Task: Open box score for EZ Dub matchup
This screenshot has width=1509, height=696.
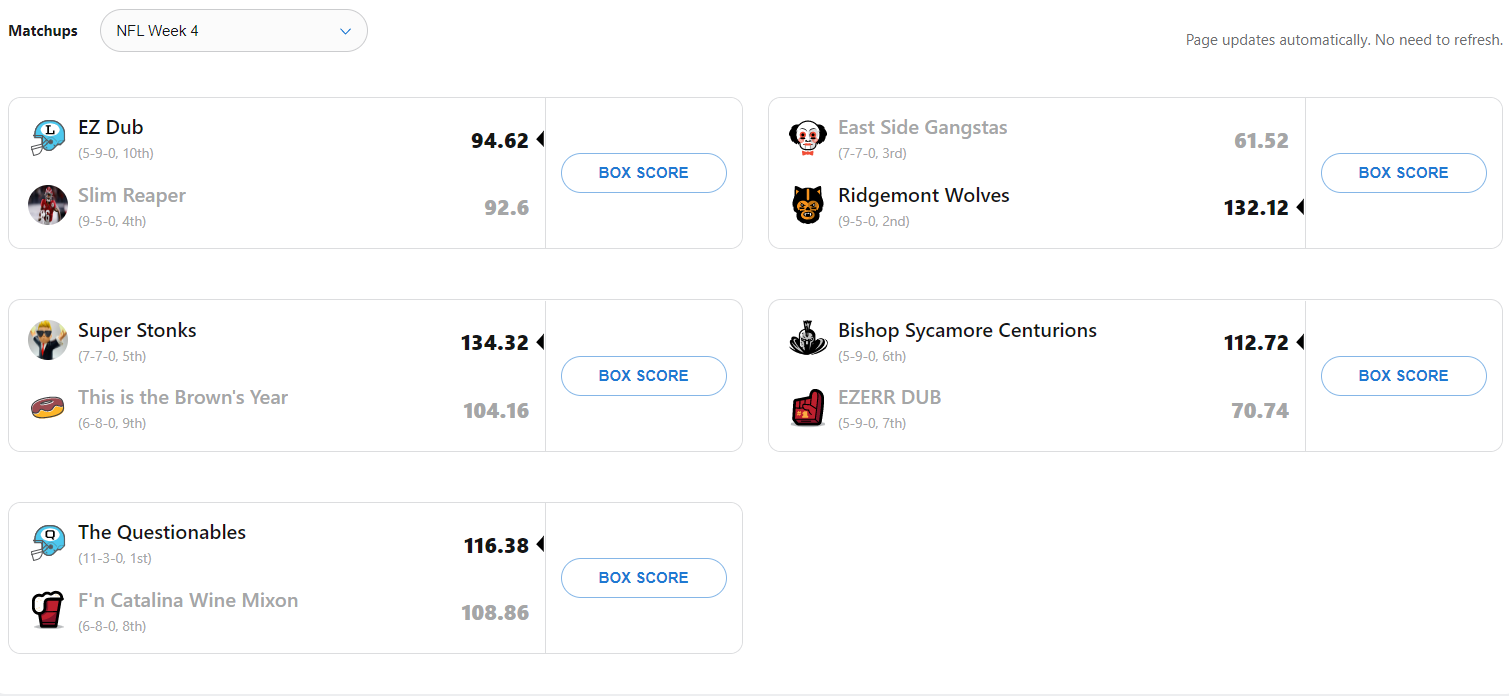Action: coord(643,173)
